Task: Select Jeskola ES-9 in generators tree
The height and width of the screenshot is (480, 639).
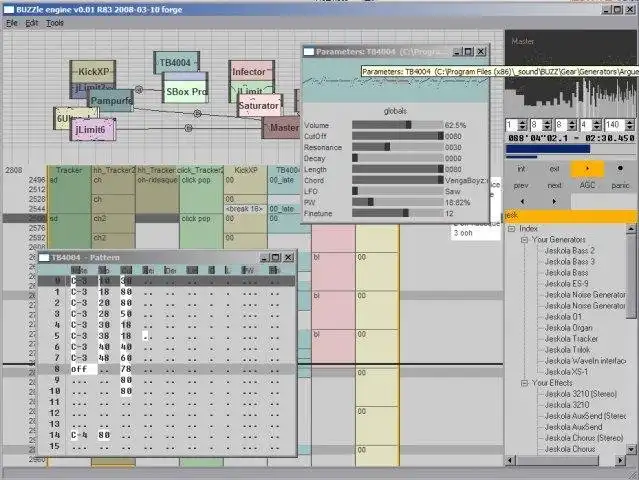Action: pos(566,284)
